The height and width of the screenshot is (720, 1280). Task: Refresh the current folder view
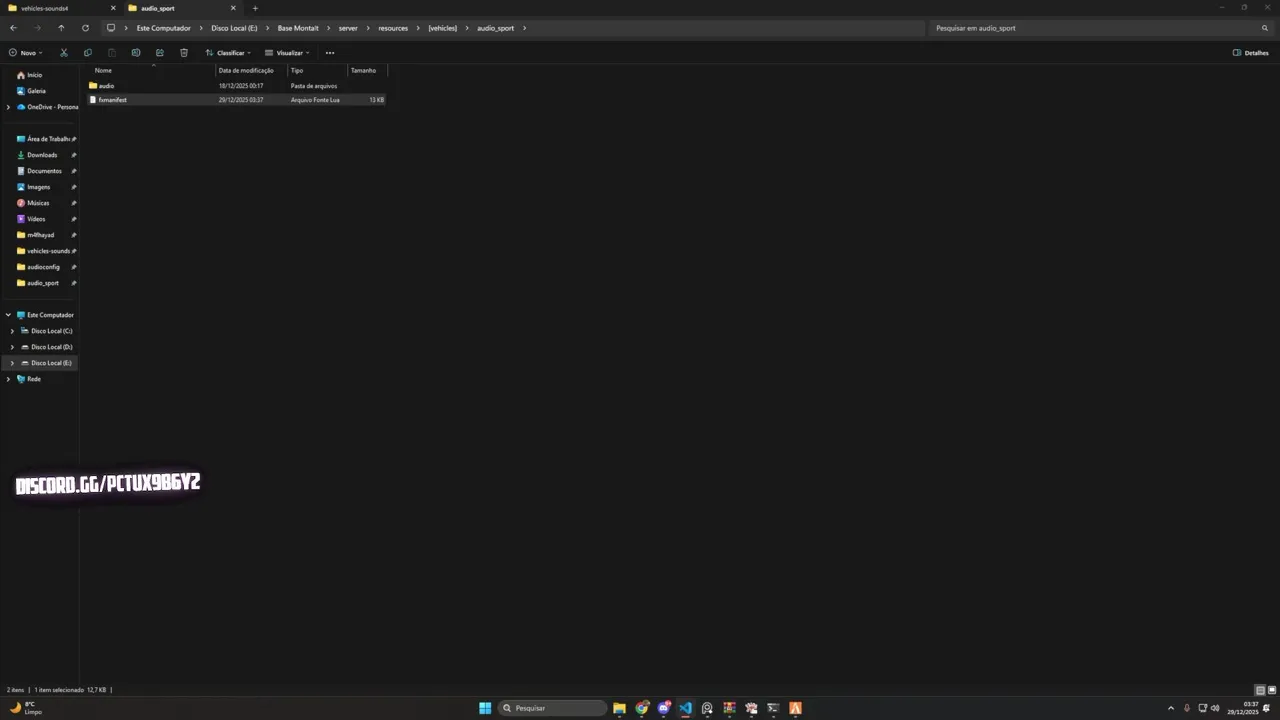(85, 28)
